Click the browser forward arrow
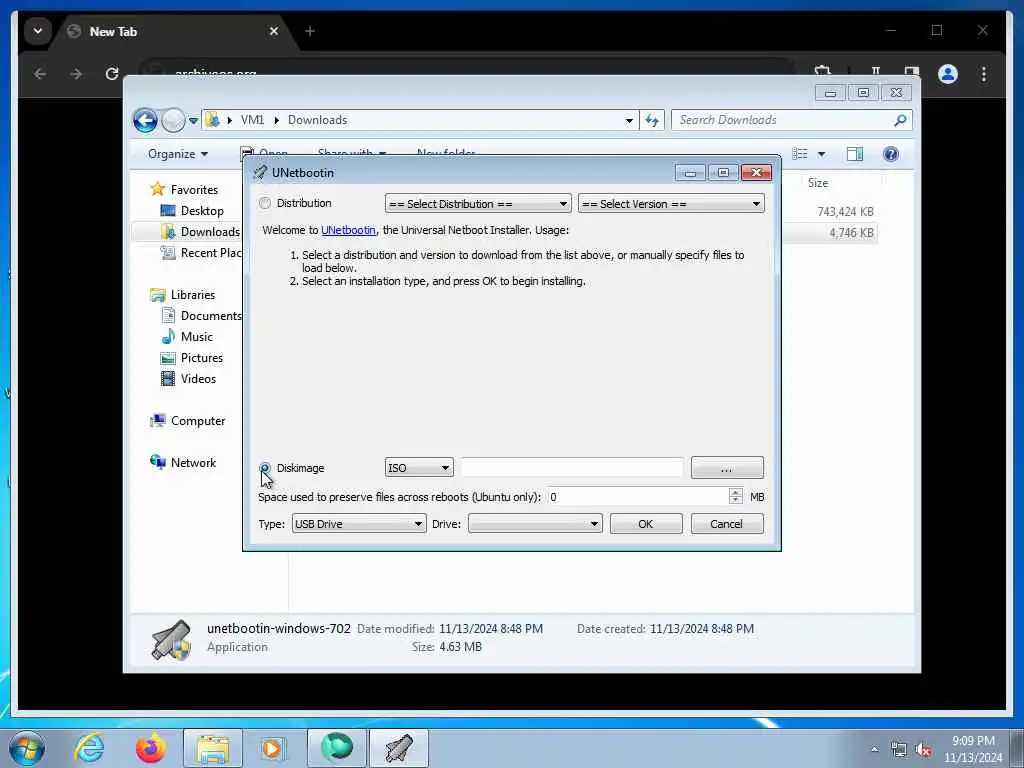This screenshot has height=768, width=1024. pyautogui.click(x=76, y=74)
